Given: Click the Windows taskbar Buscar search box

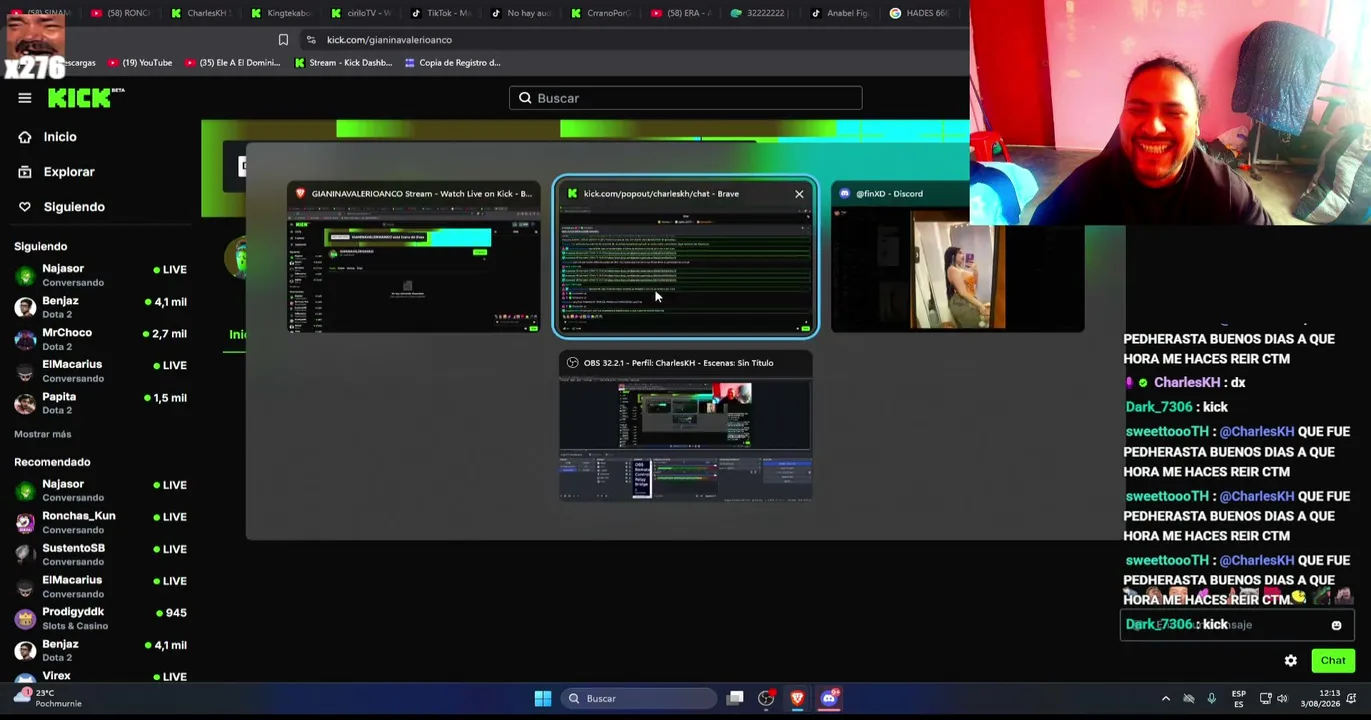Looking at the screenshot, I should (x=640, y=699).
